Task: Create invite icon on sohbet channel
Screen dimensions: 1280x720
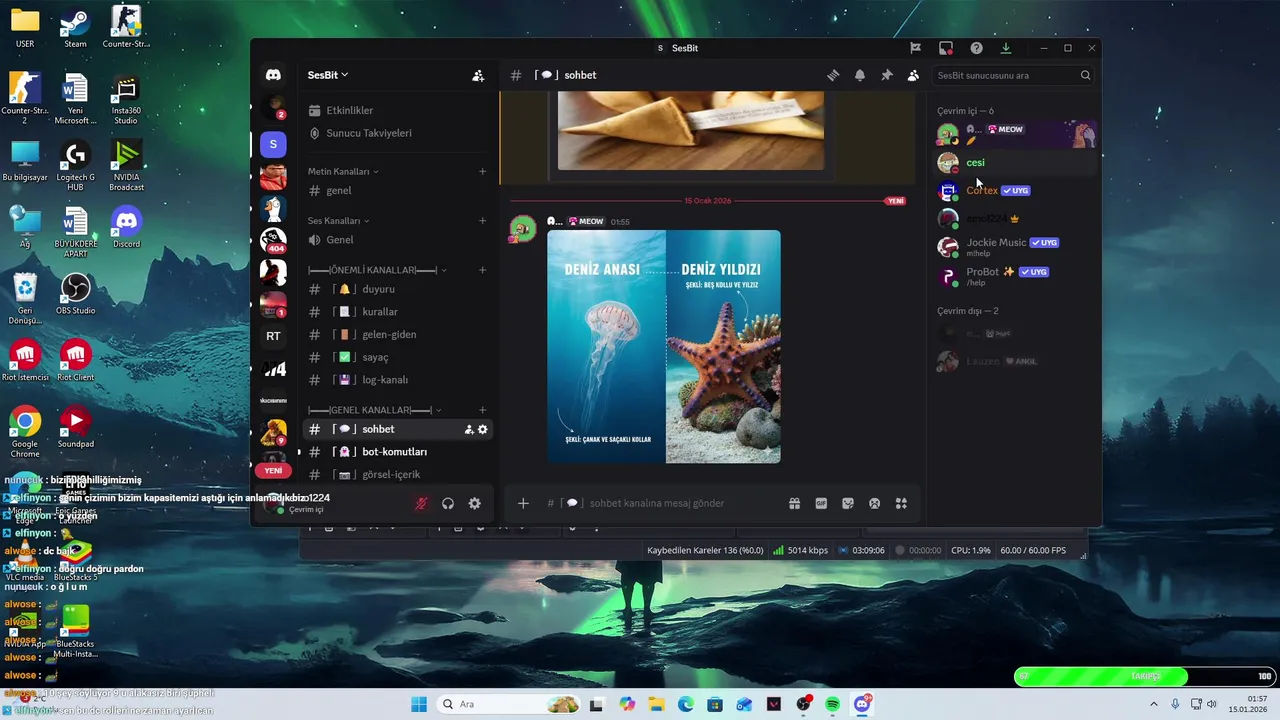Action: click(469, 429)
